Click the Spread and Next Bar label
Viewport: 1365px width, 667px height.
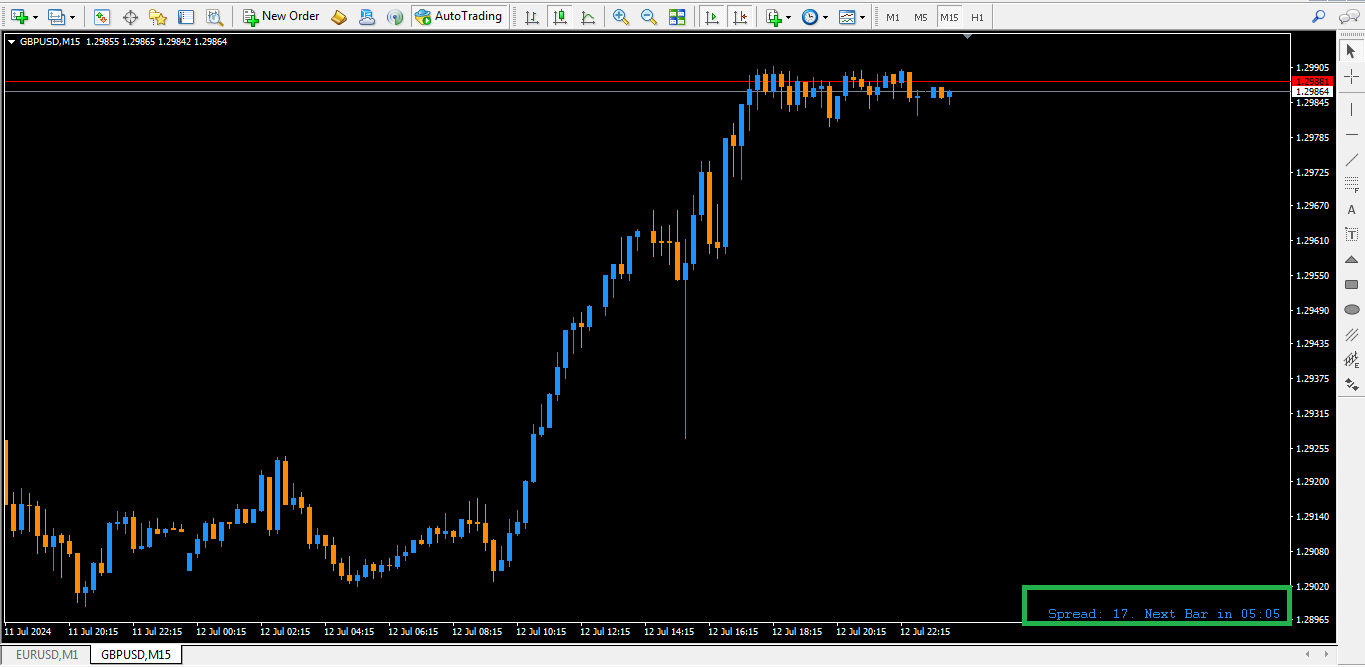point(1163,613)
